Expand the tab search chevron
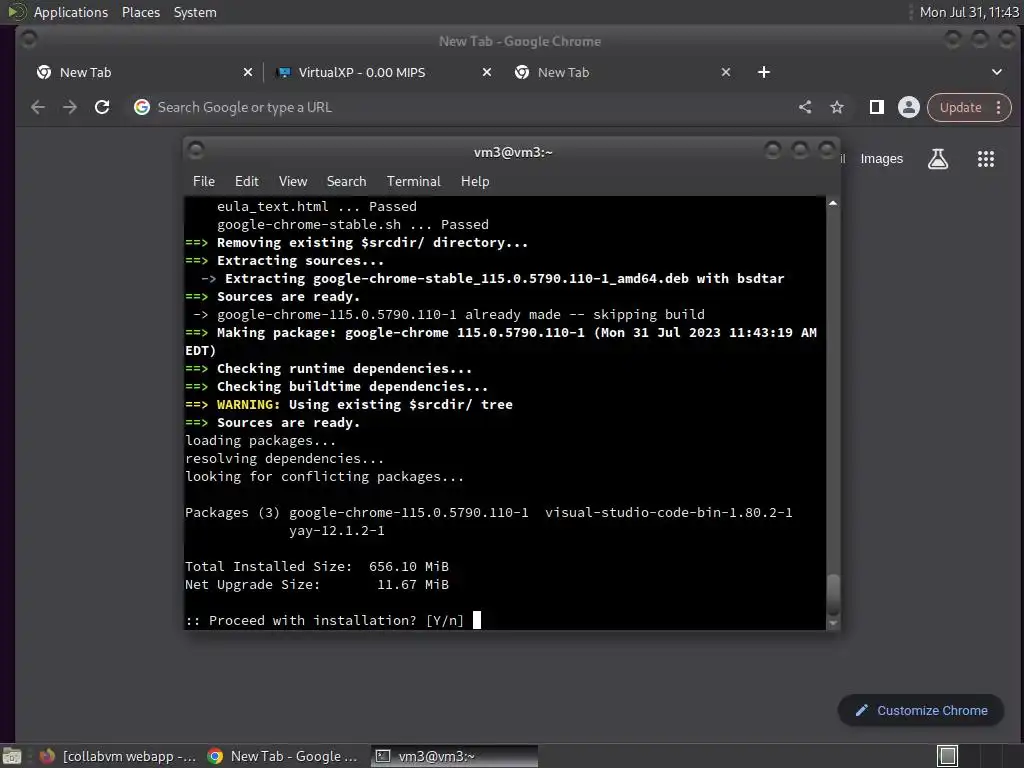1024x768 pixels. (x=997, y=72)
